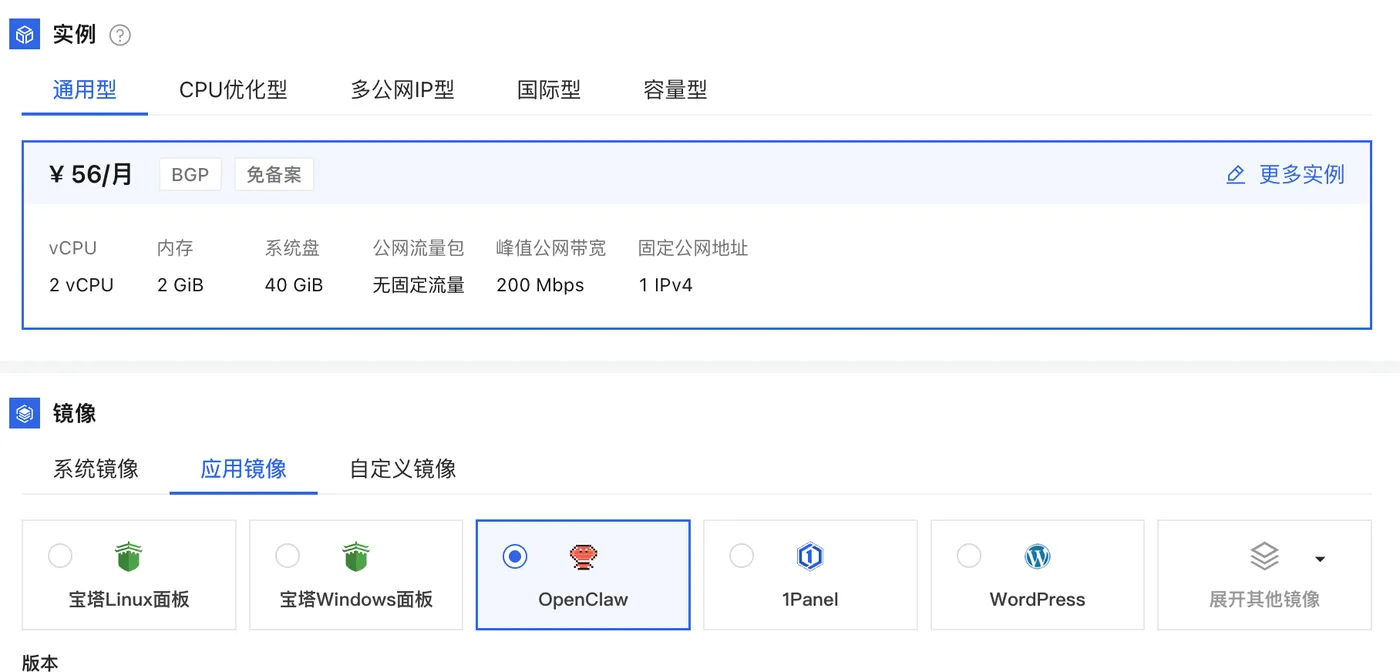Click the 实例 section cube icon
Image resolution: width=1400 pixels, height=672 pixels.
(x=24, y=34)
